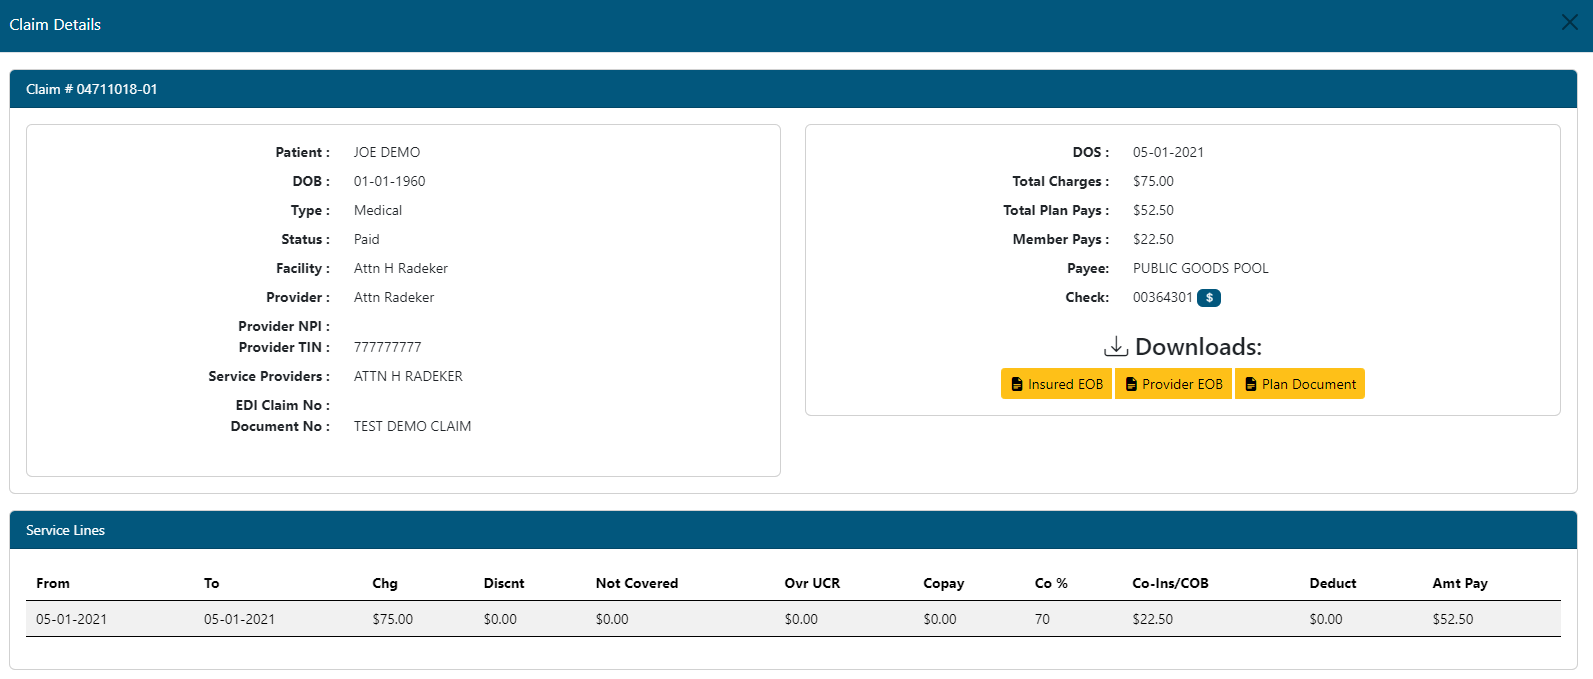Click the Co % column header
The width and height of the screenshot is (1593, 679).
[x=1051, y=583]
